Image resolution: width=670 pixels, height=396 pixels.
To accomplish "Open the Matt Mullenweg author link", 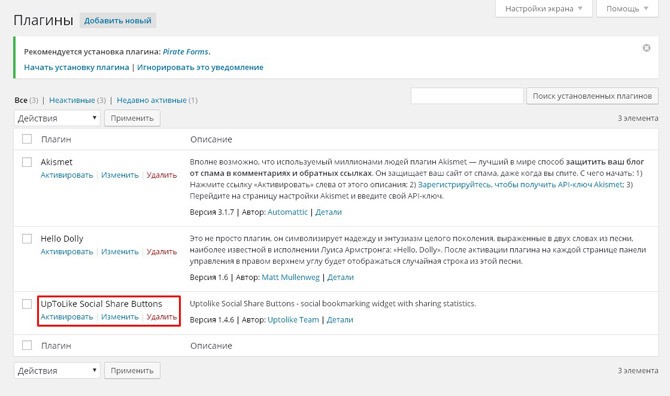I will coord(291,277).
